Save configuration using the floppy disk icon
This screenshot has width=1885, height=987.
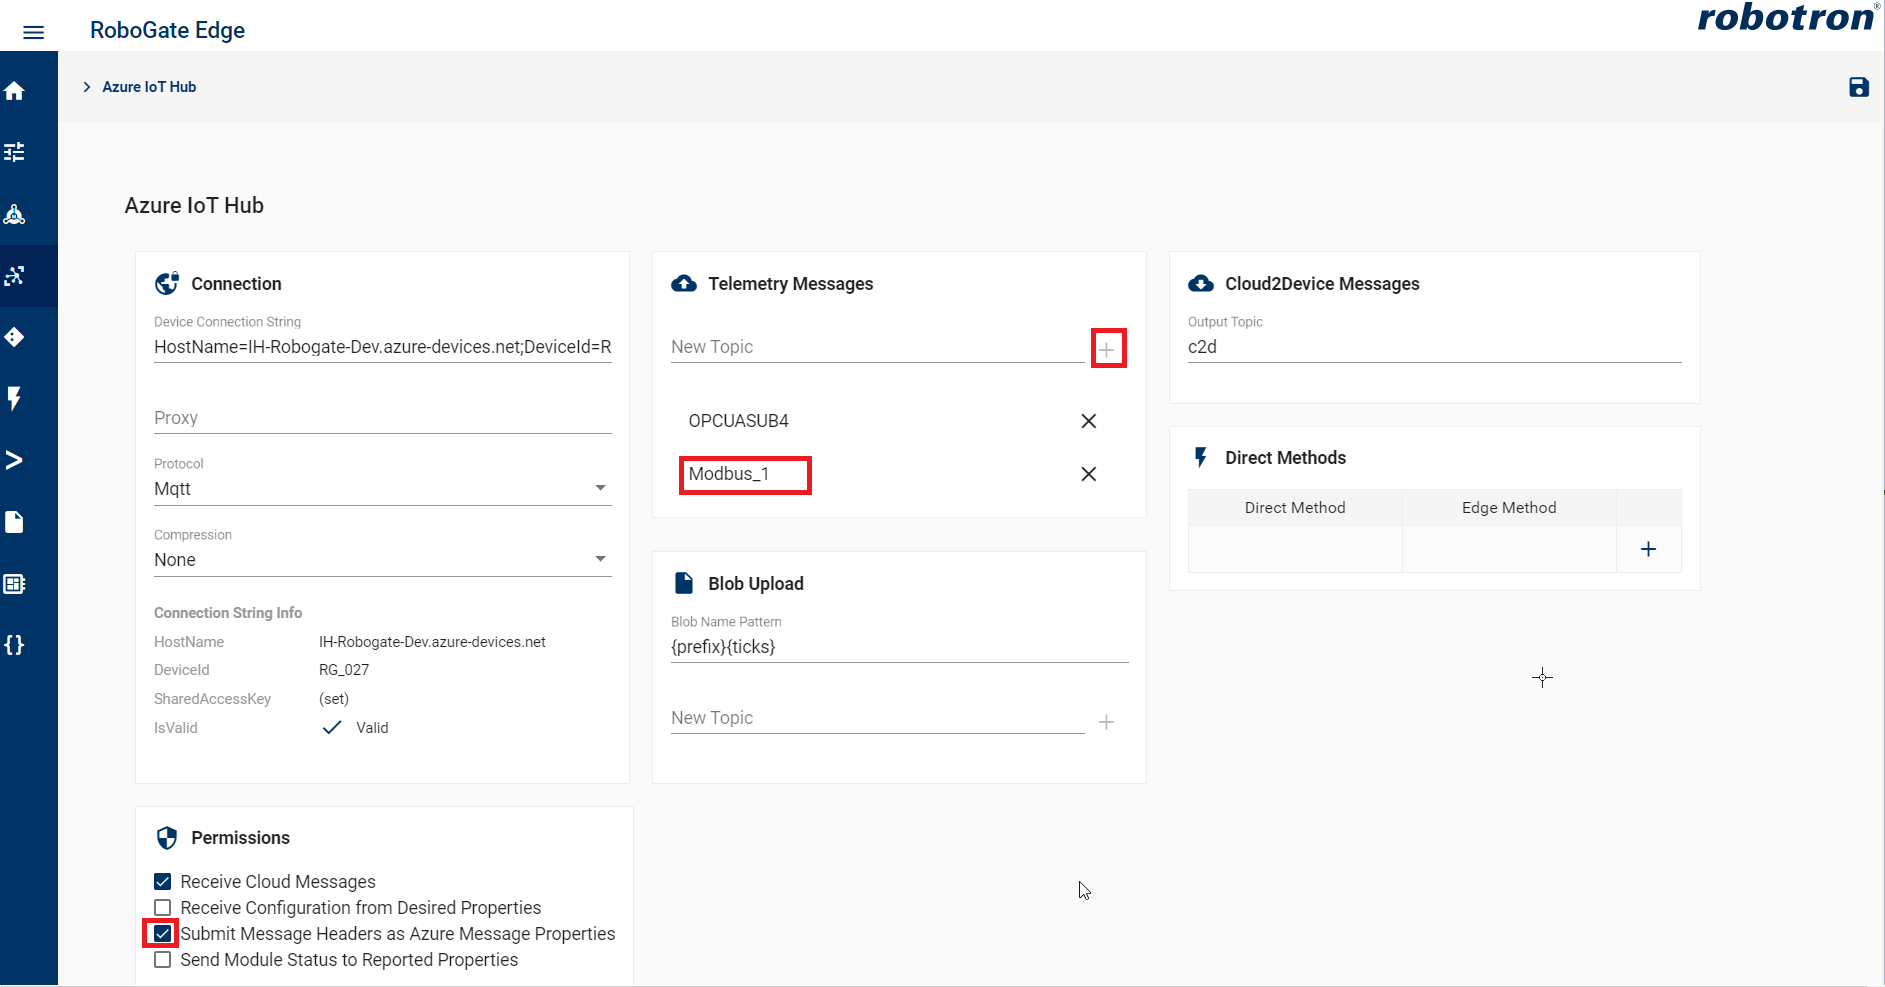tap(1858, 88)
